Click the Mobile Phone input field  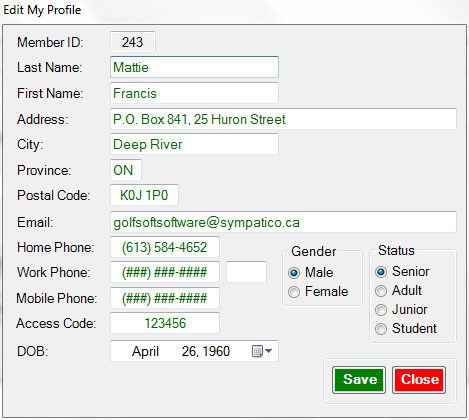(165, 298)
